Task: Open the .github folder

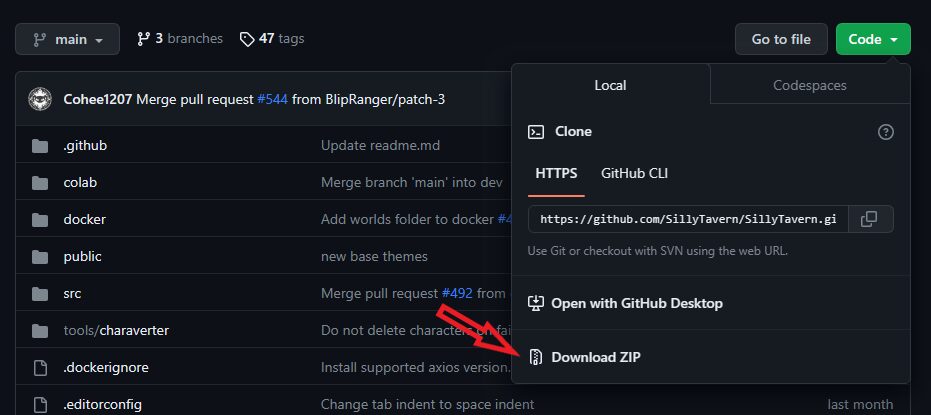Action: tap(85, 145)
